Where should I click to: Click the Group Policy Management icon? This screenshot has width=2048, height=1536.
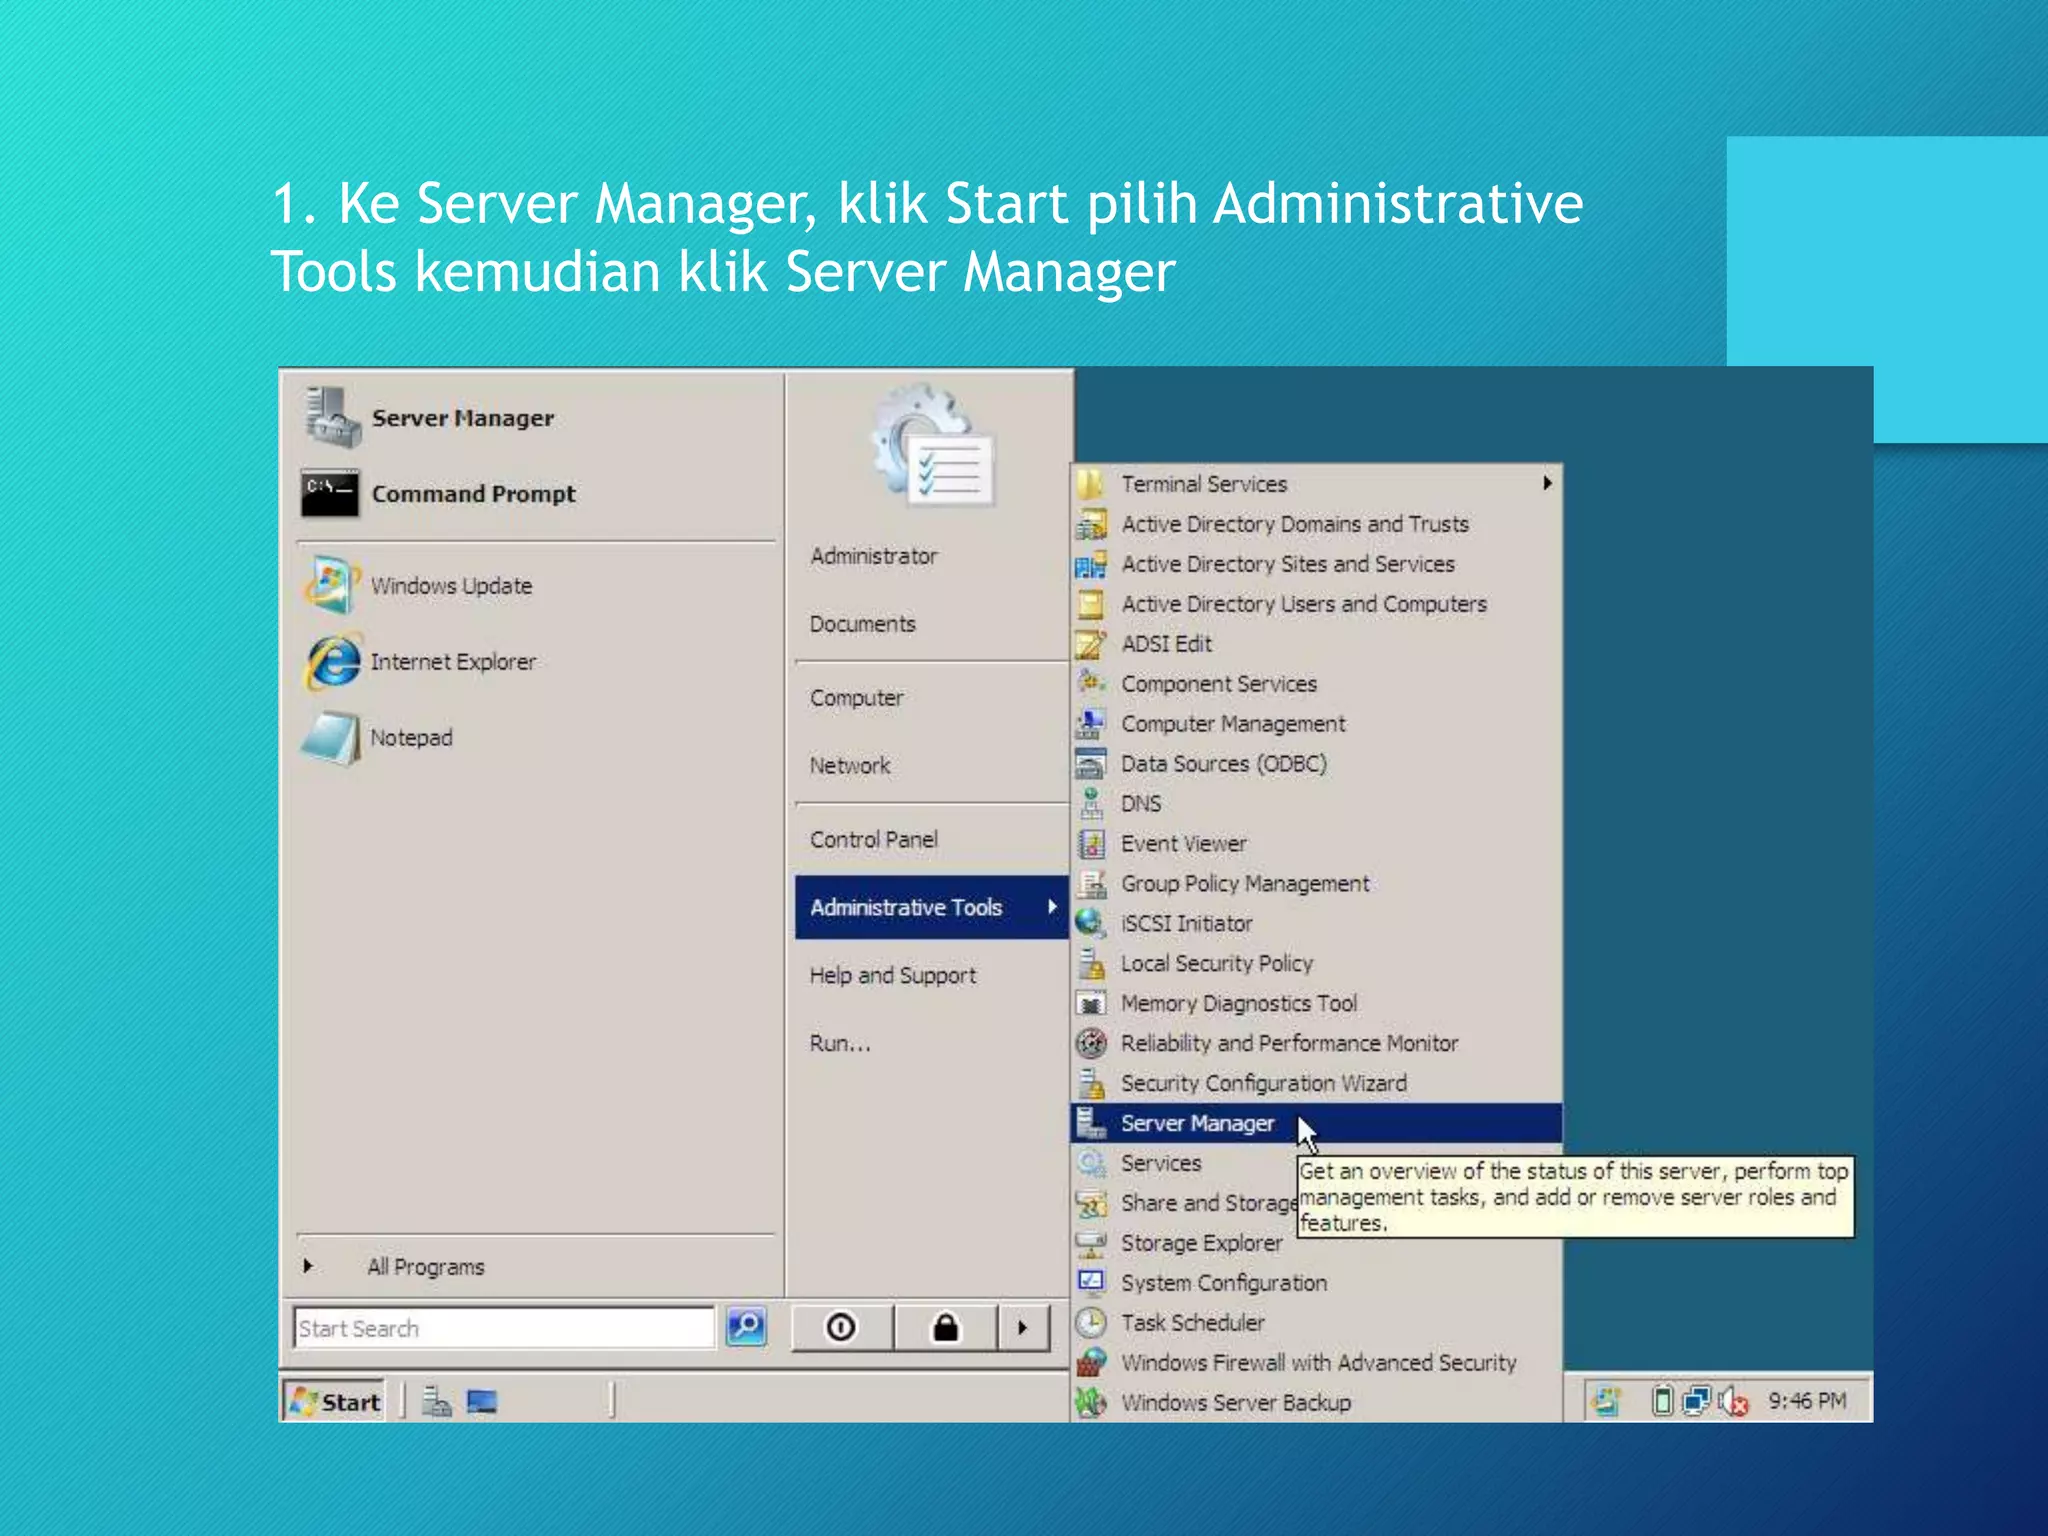1091,884
